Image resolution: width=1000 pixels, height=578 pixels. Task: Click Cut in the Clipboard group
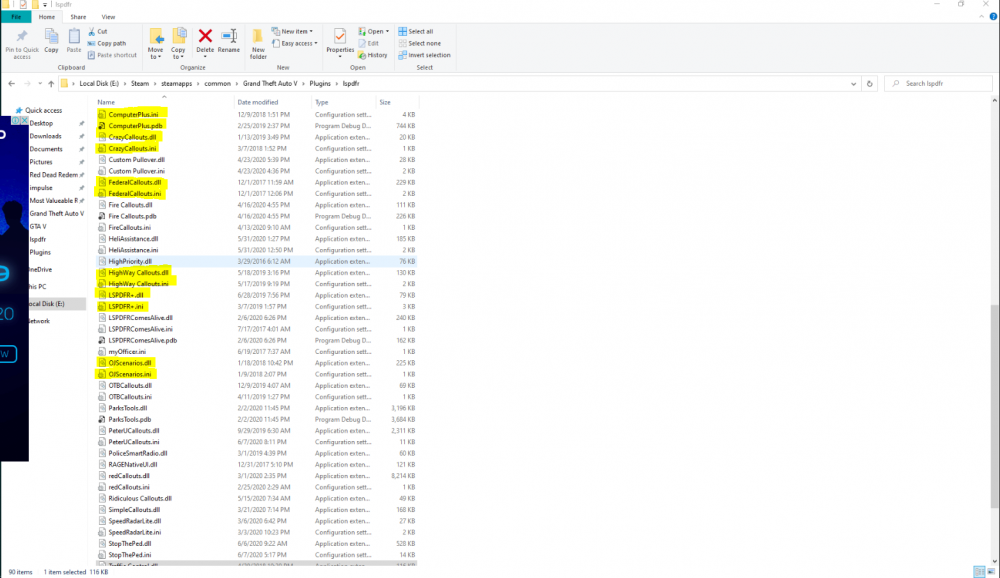pos(98,31)
